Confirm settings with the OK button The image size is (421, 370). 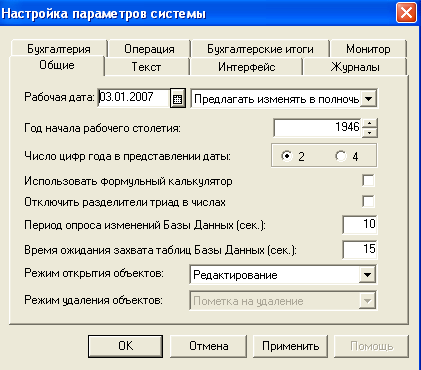[x=125, y=346]
